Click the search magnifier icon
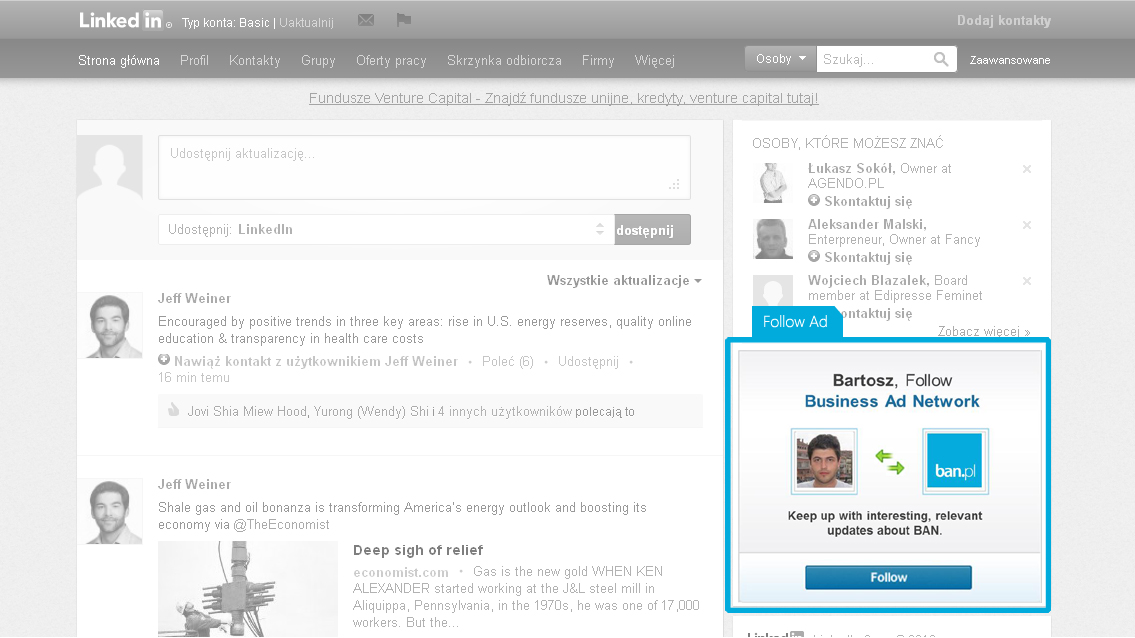Screen dimensions: 1135x638 point(940,59)
